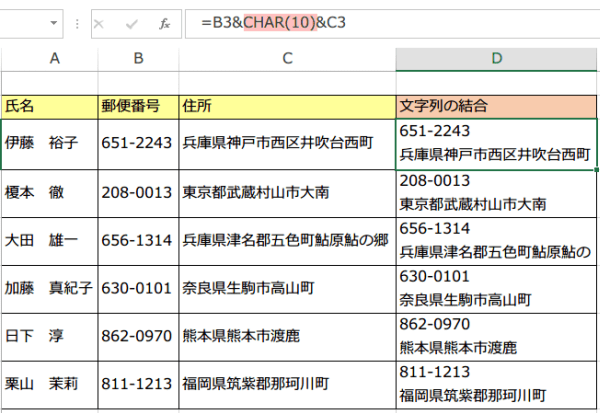Select address cell 福岡県筑紫郡那珂川町 in column C
Viewport: 600px width, 413px height.
287,385
